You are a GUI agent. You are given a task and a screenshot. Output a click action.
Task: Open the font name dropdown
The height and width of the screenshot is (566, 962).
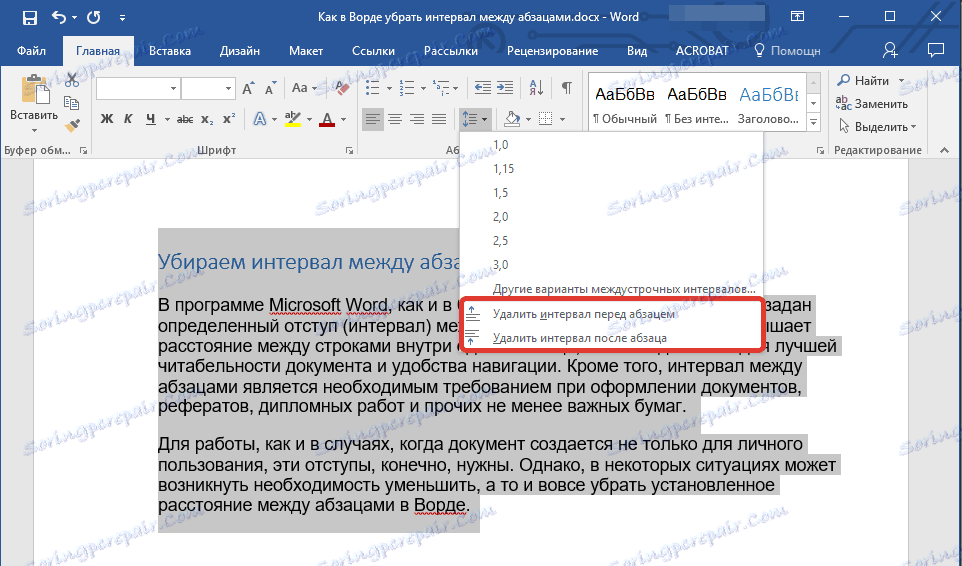pos(174,89)
